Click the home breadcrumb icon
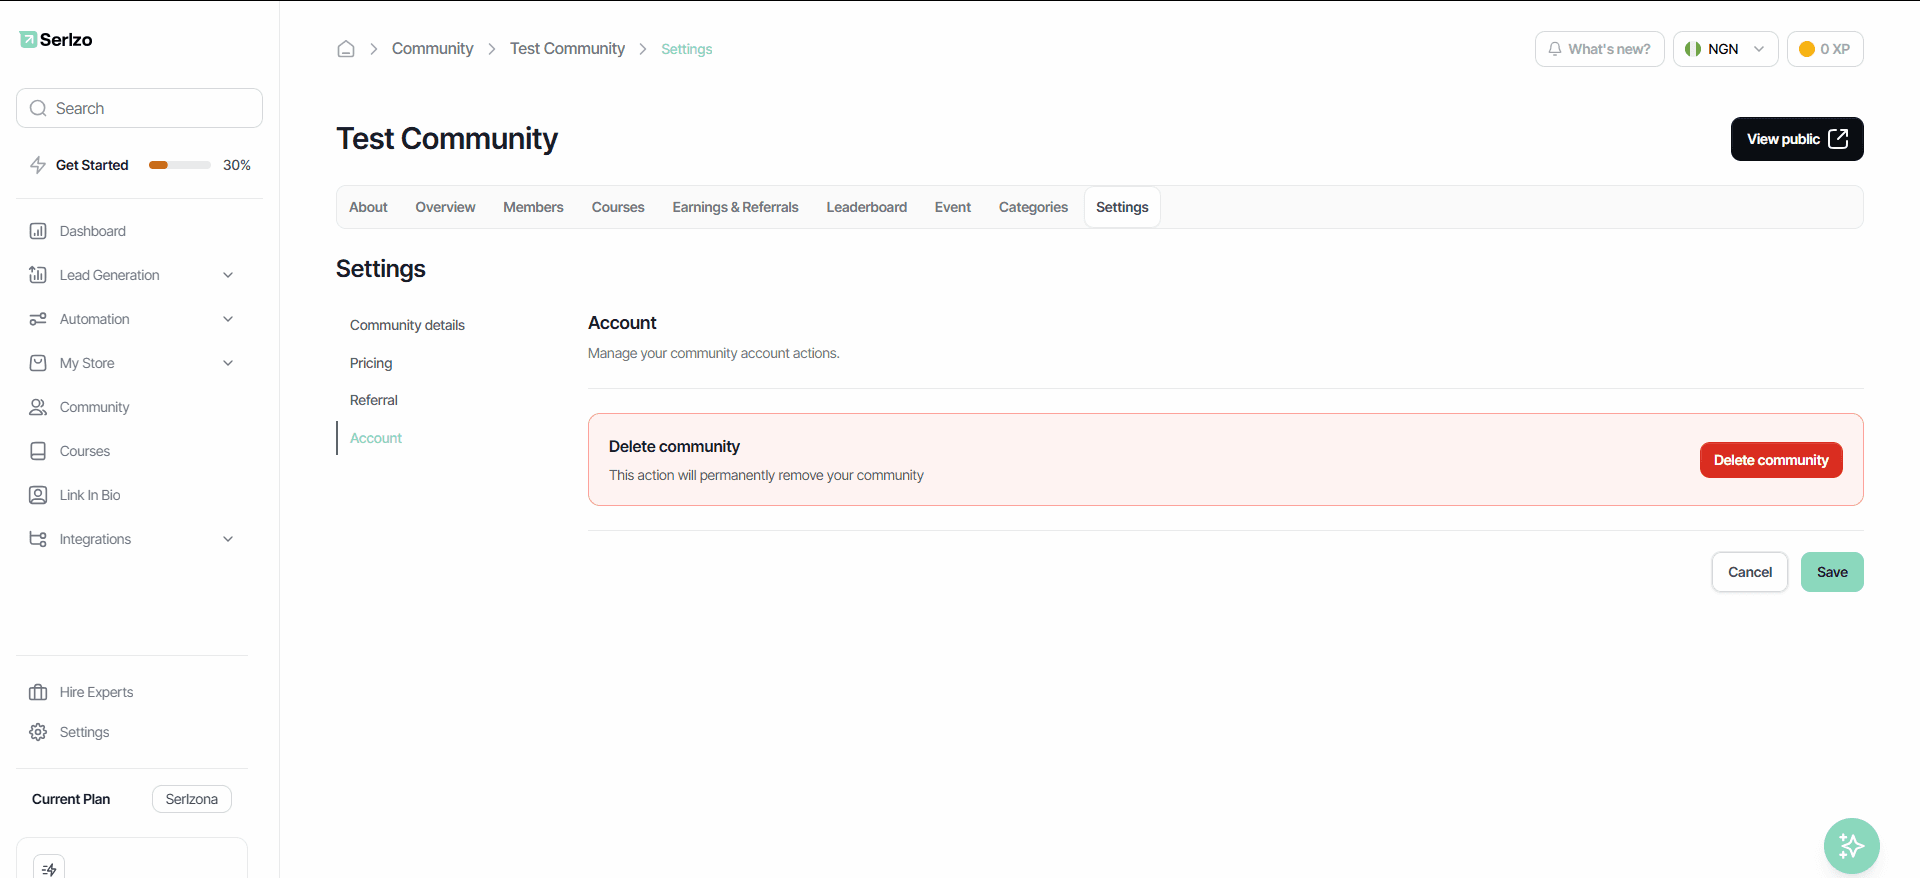 (346, 49)
